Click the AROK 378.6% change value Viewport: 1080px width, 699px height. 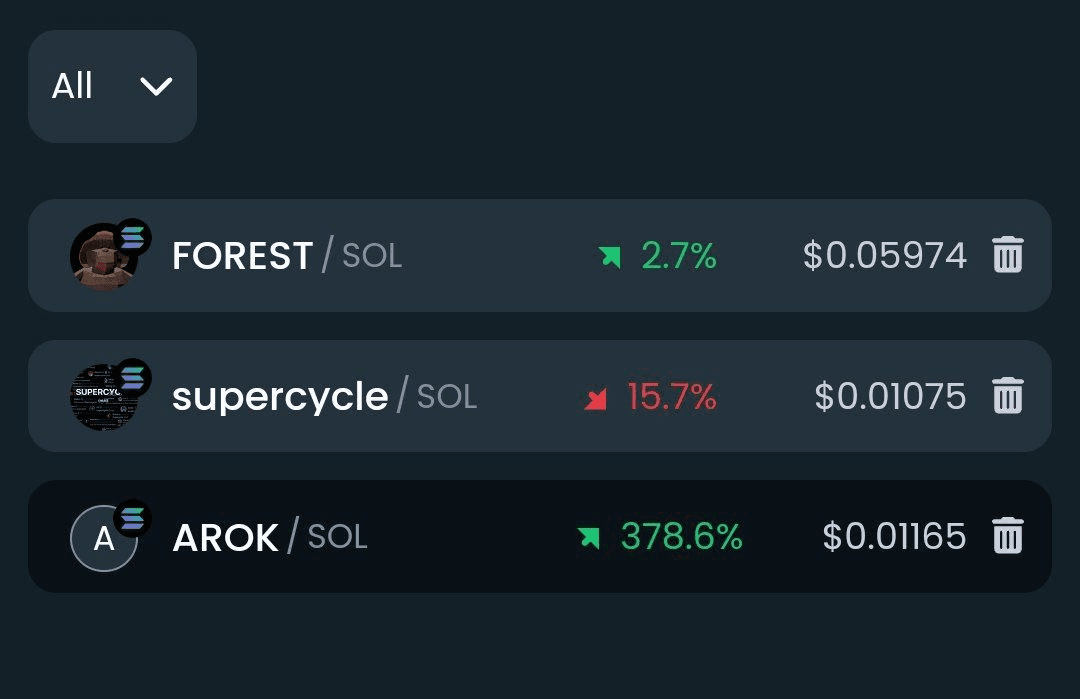click(x=682, y=536)
